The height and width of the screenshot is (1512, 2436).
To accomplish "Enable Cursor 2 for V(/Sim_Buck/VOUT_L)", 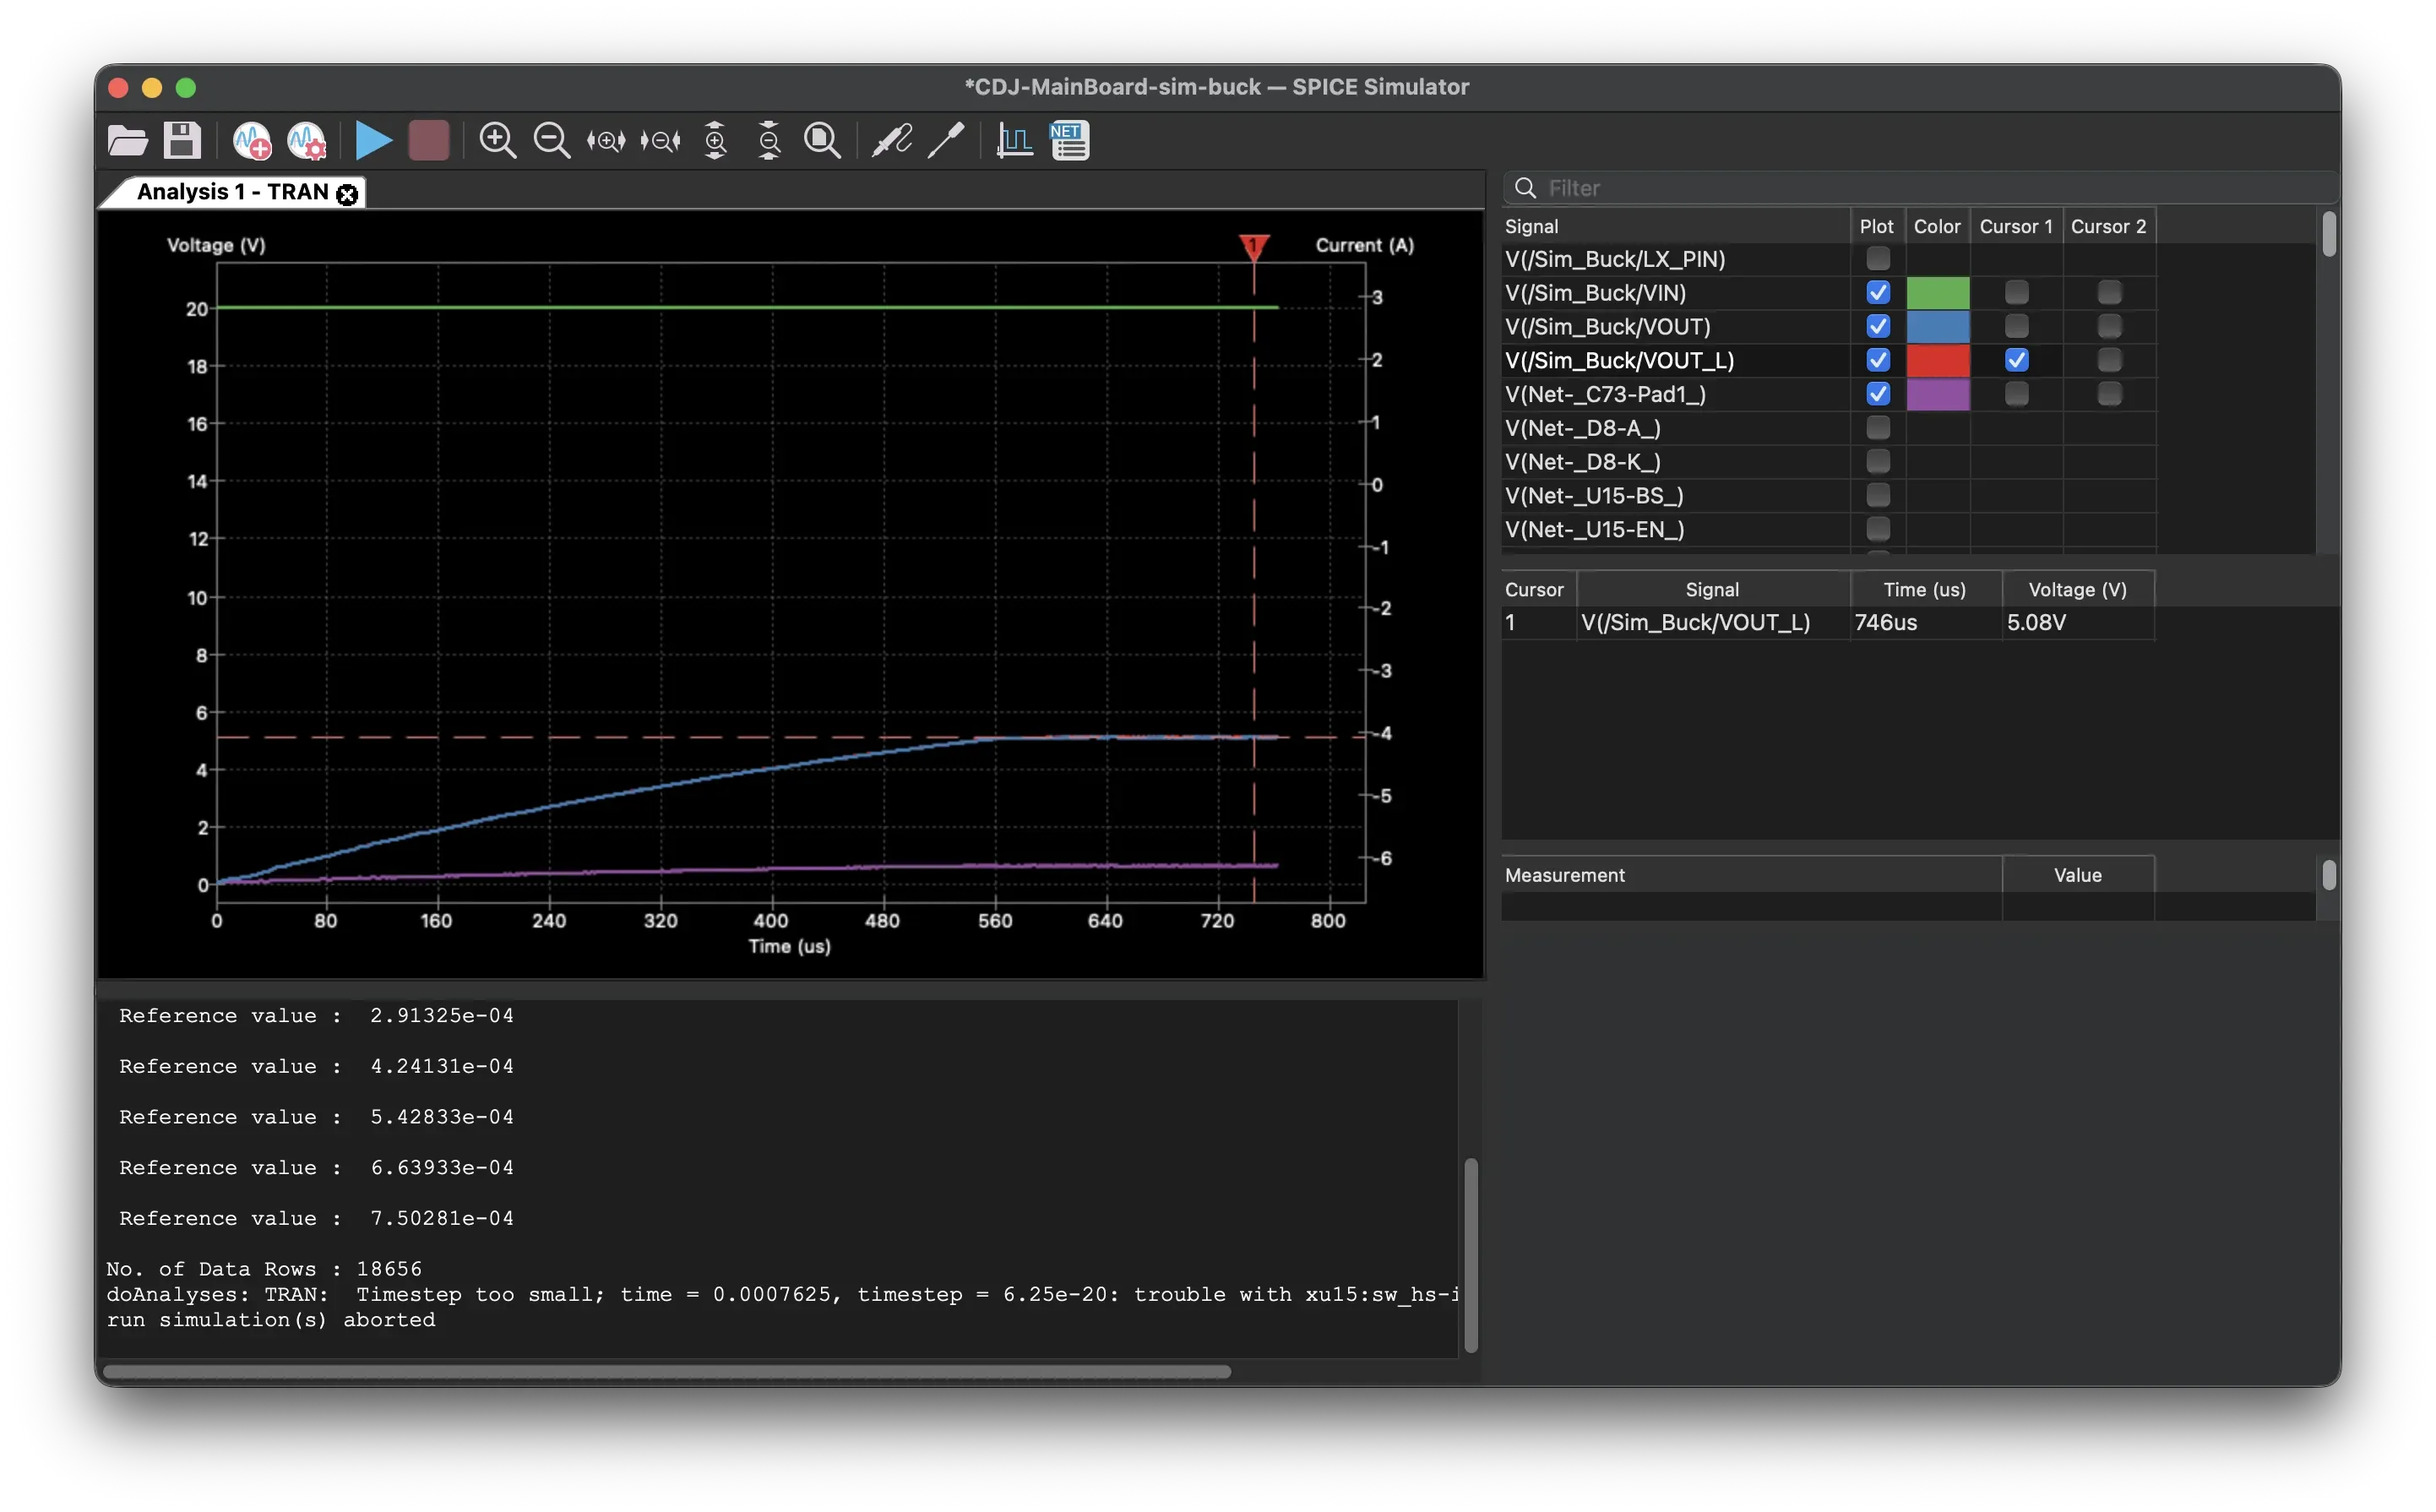I will 2109,361.
